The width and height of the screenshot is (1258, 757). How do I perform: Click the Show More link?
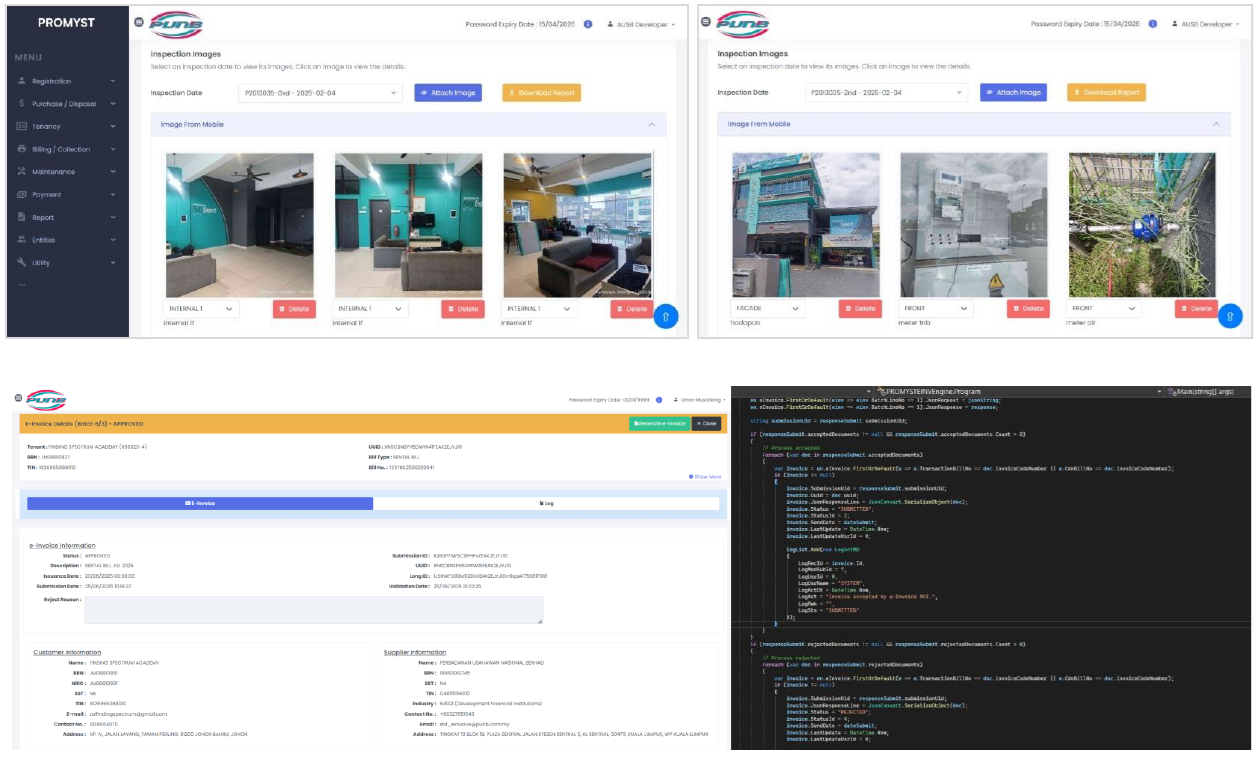pyautogui.click(x=705, y=477)
